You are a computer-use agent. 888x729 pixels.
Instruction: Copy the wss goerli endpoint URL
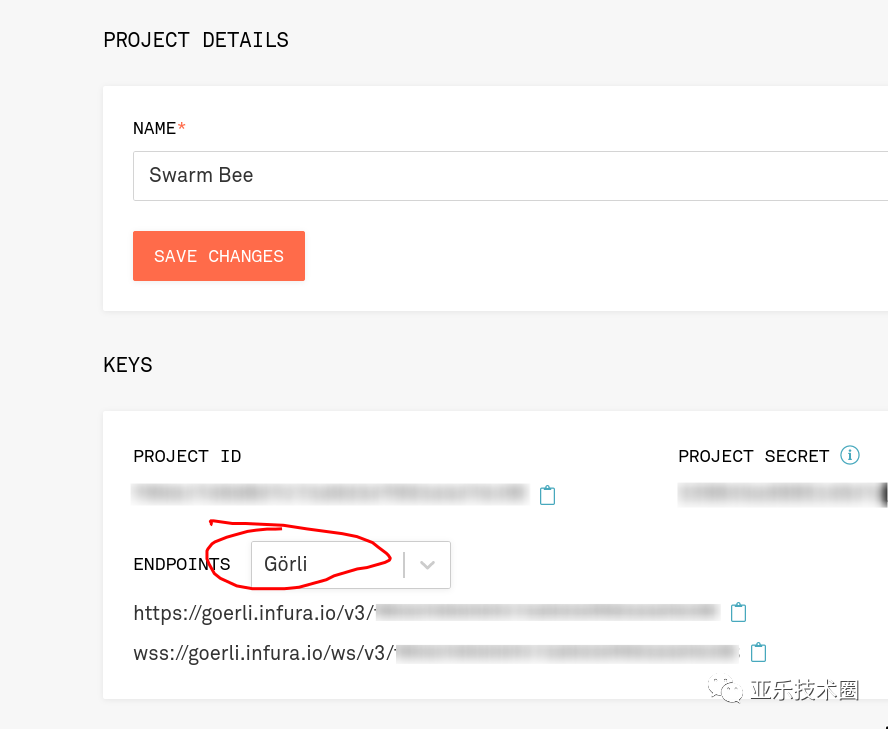tap(759, 653)
